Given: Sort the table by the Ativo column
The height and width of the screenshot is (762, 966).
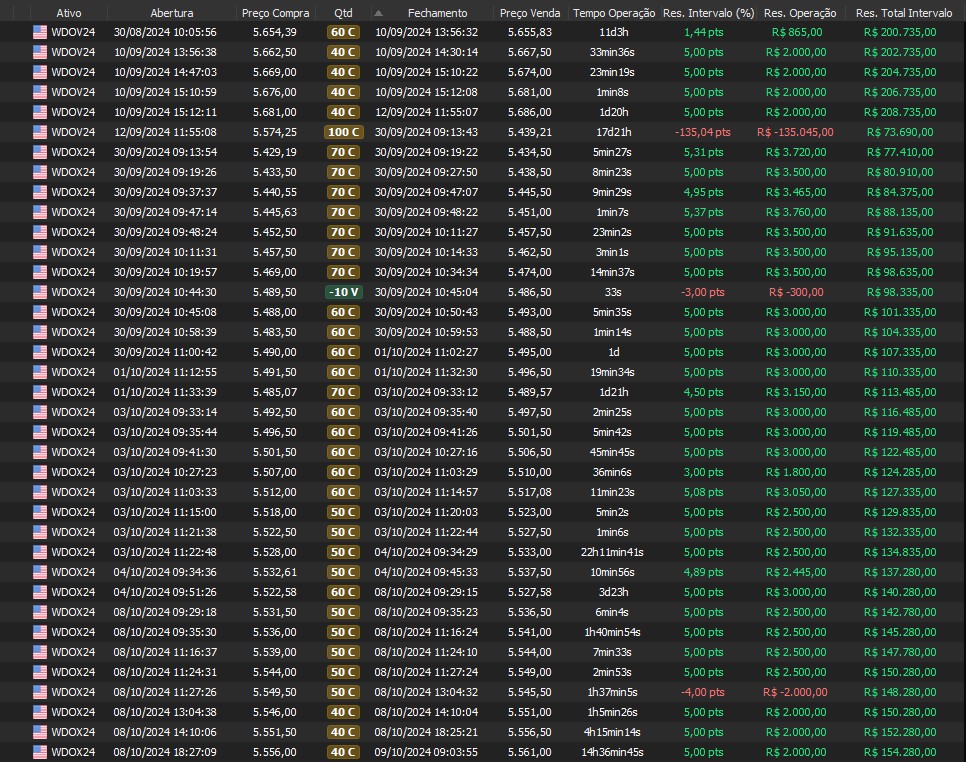Looking at the screenshot, I should pyautogui.click(x=69, y=13).
